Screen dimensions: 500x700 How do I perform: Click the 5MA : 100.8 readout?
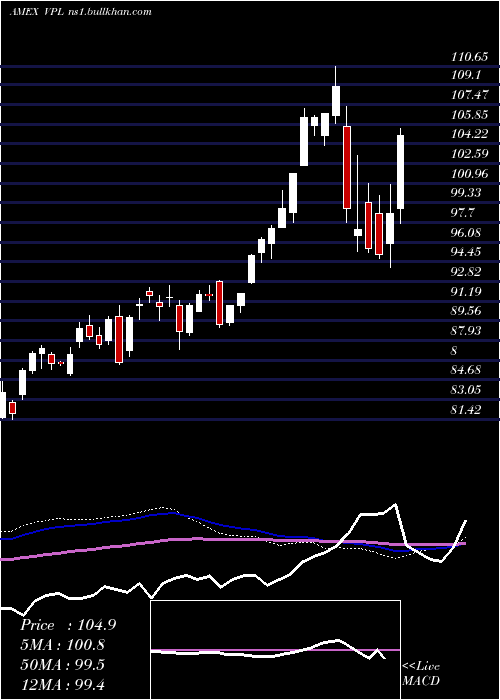(x=63, y=645)
